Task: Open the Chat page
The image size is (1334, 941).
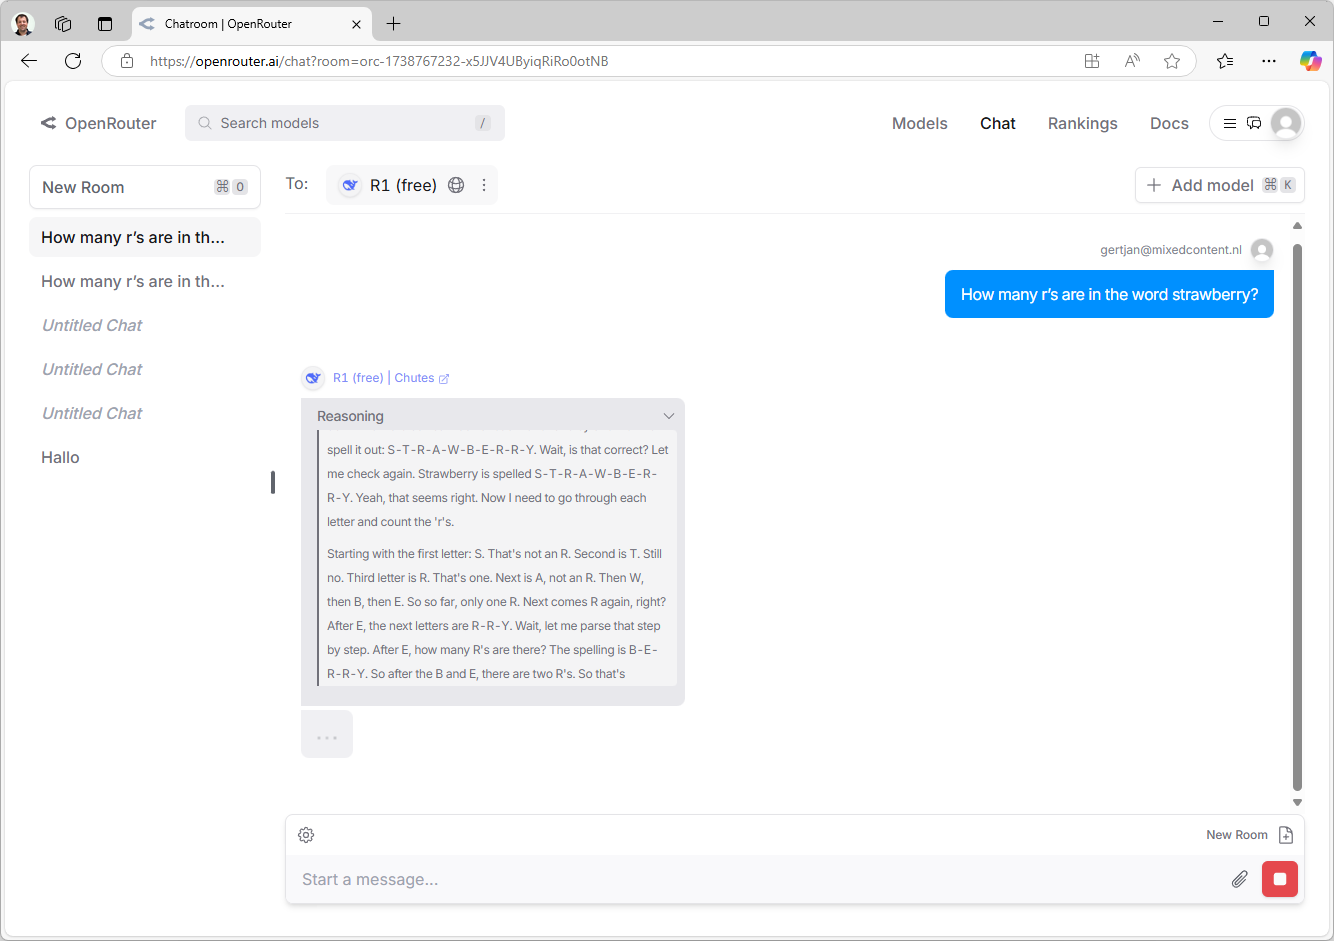Action: coord(998,123)
